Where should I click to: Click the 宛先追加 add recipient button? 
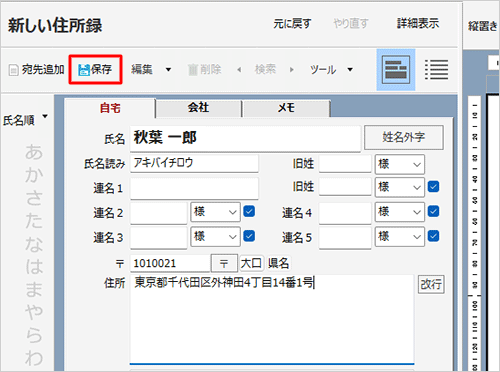[36, 70]
